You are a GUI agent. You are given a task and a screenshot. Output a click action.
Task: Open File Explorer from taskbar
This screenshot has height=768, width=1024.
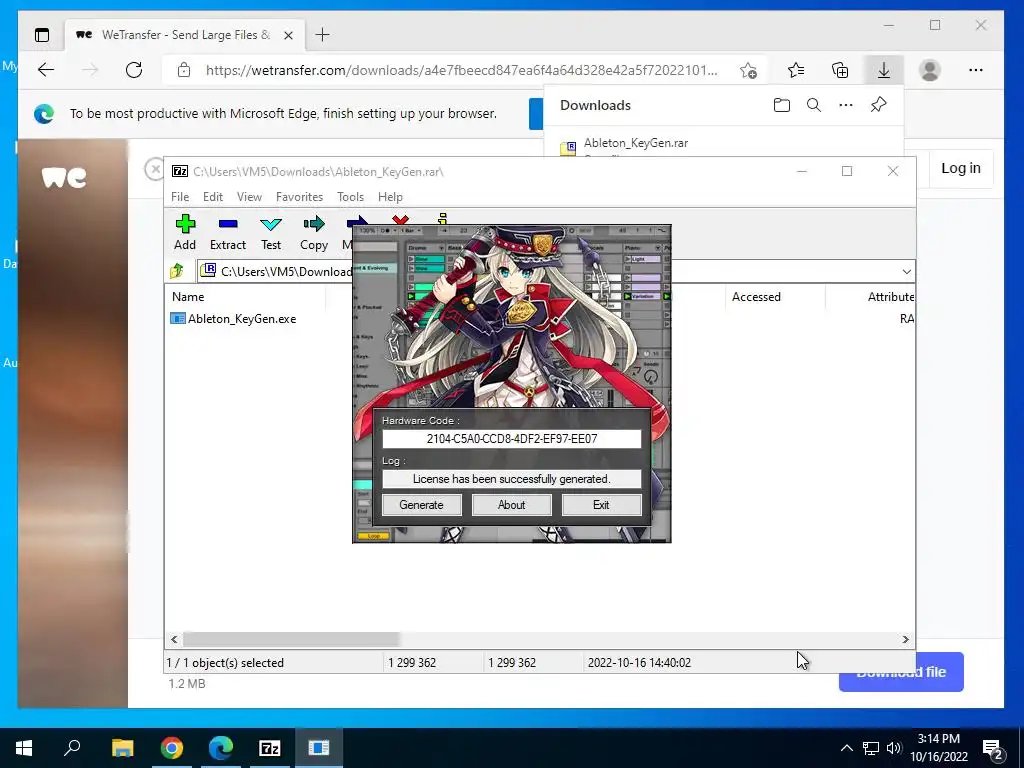(122, 748)
